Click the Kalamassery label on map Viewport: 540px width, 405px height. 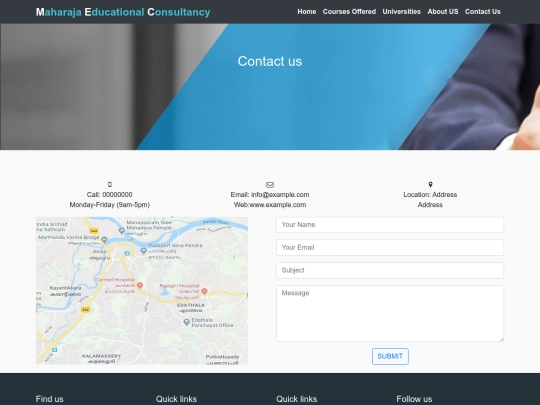102,356
